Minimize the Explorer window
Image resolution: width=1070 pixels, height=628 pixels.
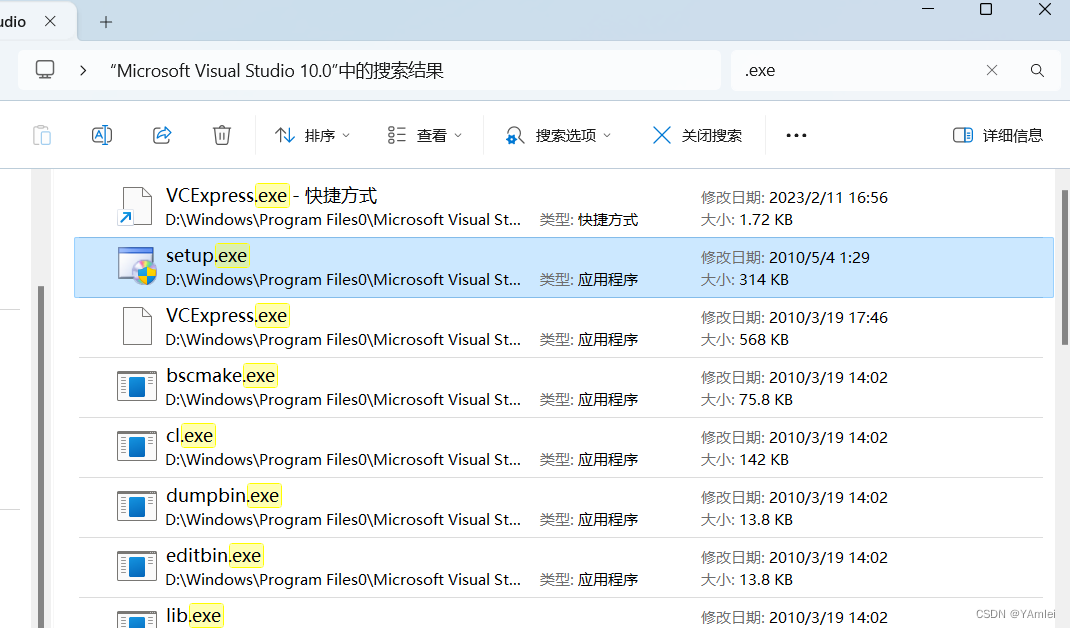(928, 10)
